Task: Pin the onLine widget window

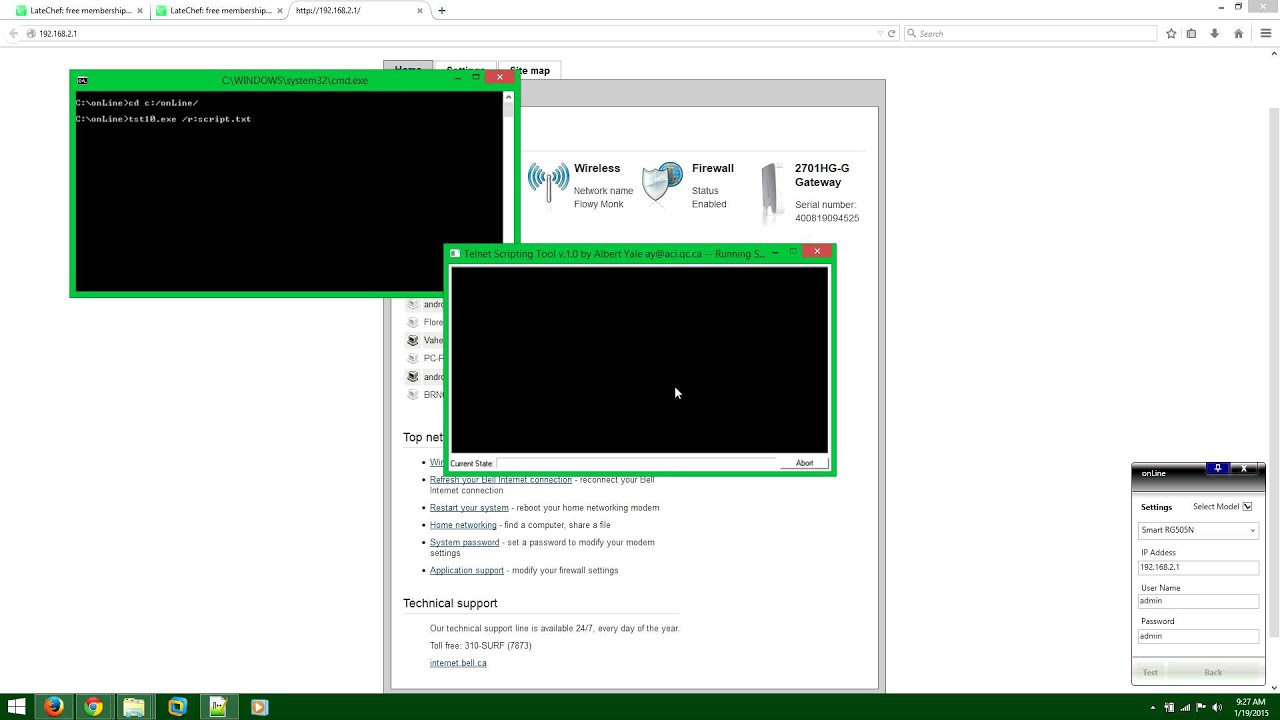Action: pyautogui.click(x=1217, y=468)
